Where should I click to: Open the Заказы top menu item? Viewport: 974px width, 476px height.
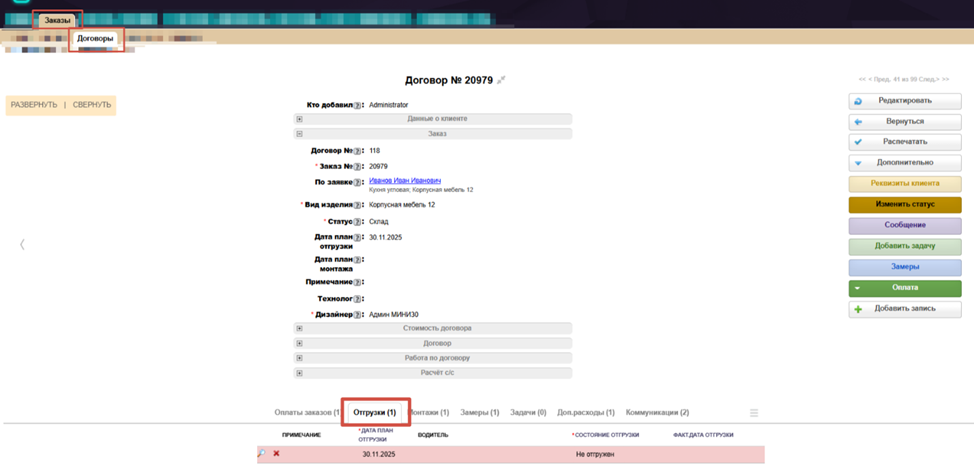coord(57,20)
